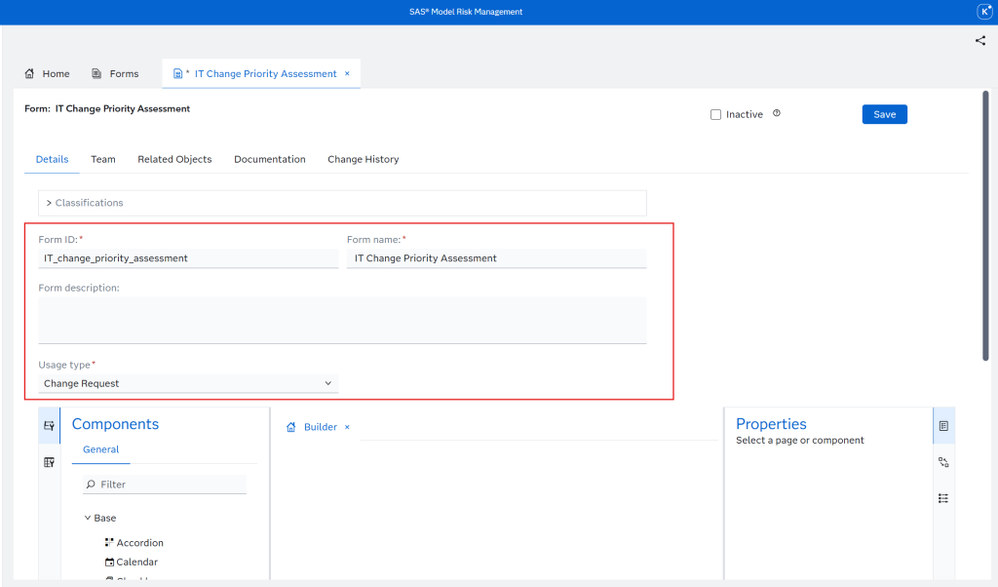Image resolution: width=998 pixels, height=587 pixels.
Task: Click the Filter search magnifier icon
Action: point(90,484)
